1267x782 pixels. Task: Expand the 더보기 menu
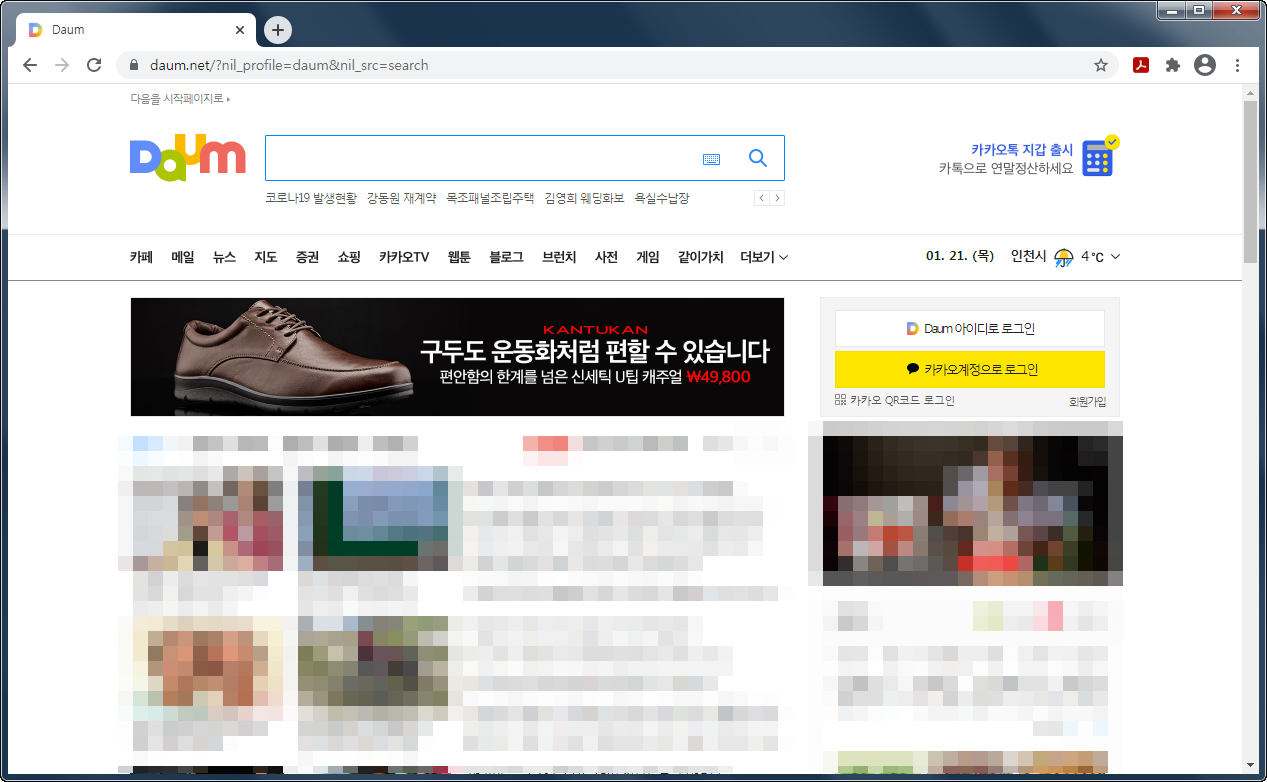764,257
